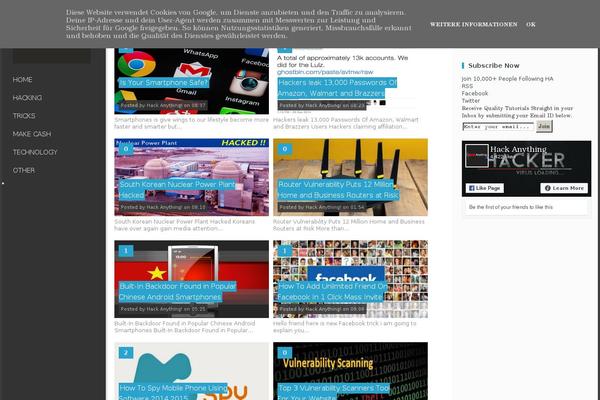Click the Hack Anything page avatar
Screen dimensions: 600x400
click(476, 155)
